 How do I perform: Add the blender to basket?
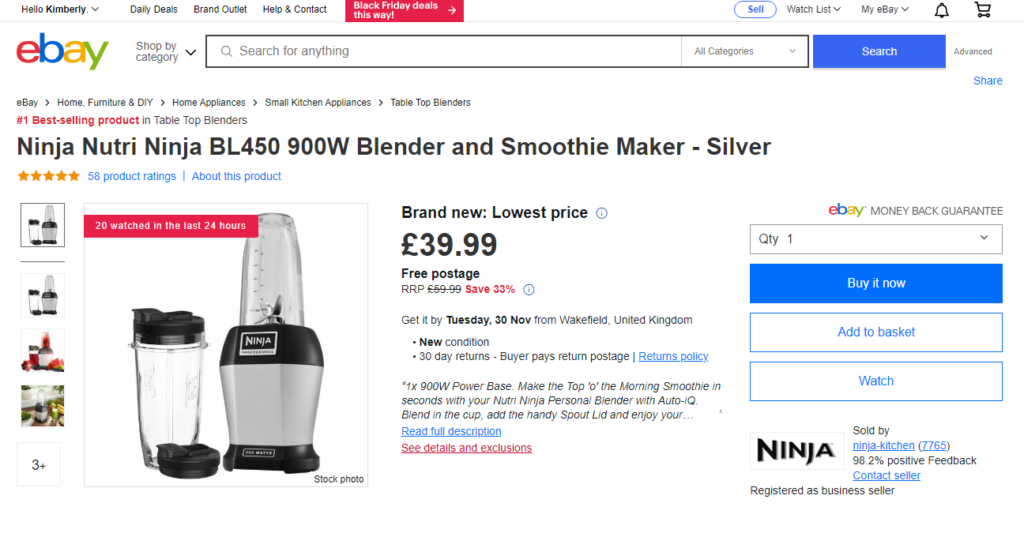(x=875, y=332)
